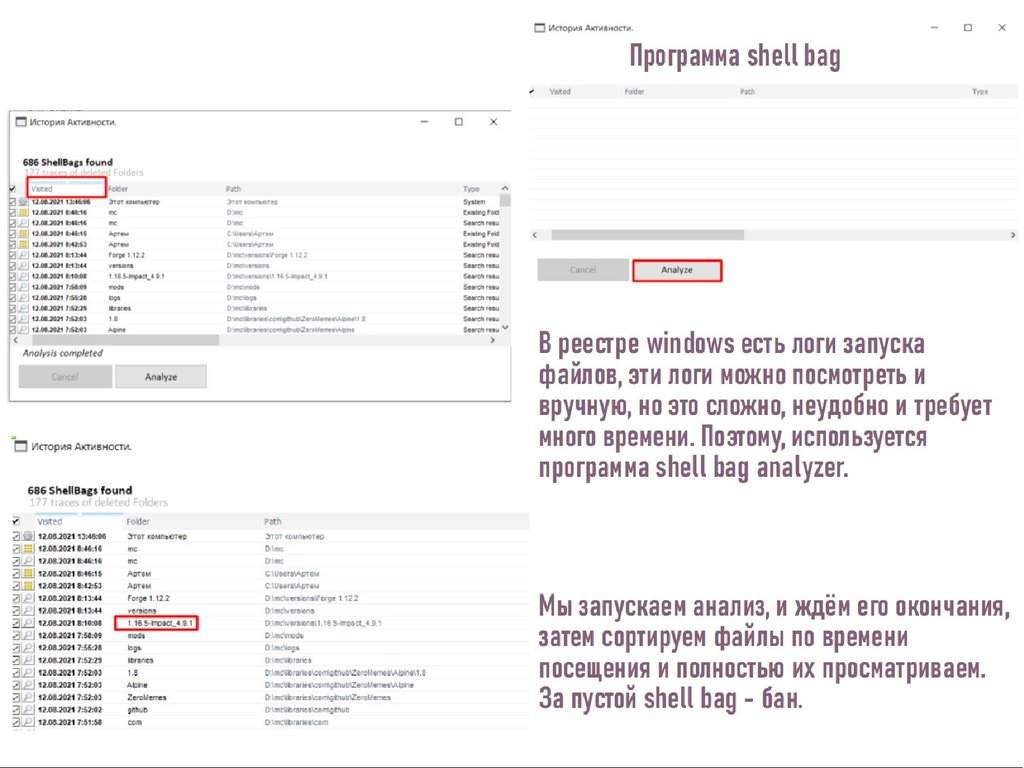Toggle select-all checkbox in the empty-list window
The image size is (1024, 768).
[532, 91]
